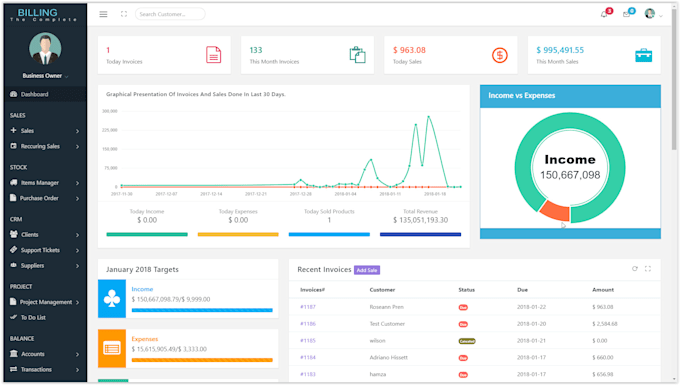Expand the Sales submenu chevron
680x385 pixels.
(77, 131)
